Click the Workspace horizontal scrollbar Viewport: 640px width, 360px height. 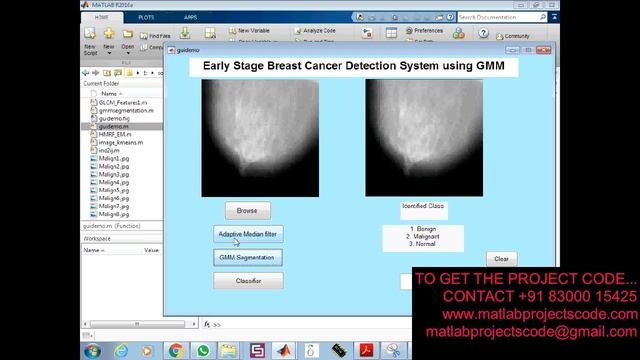point(137,324)
